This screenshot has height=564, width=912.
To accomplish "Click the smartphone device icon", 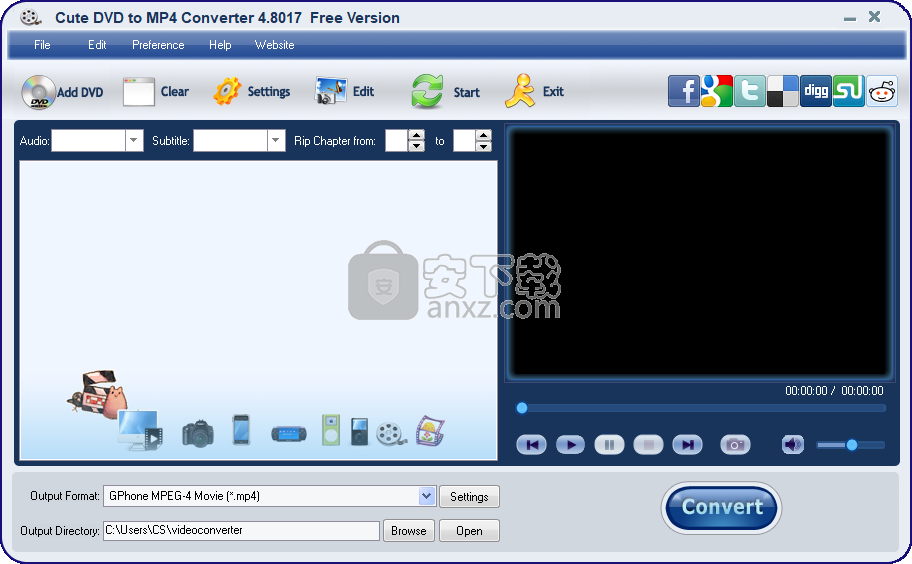I will pyautogui.click(x=241, y=430).
